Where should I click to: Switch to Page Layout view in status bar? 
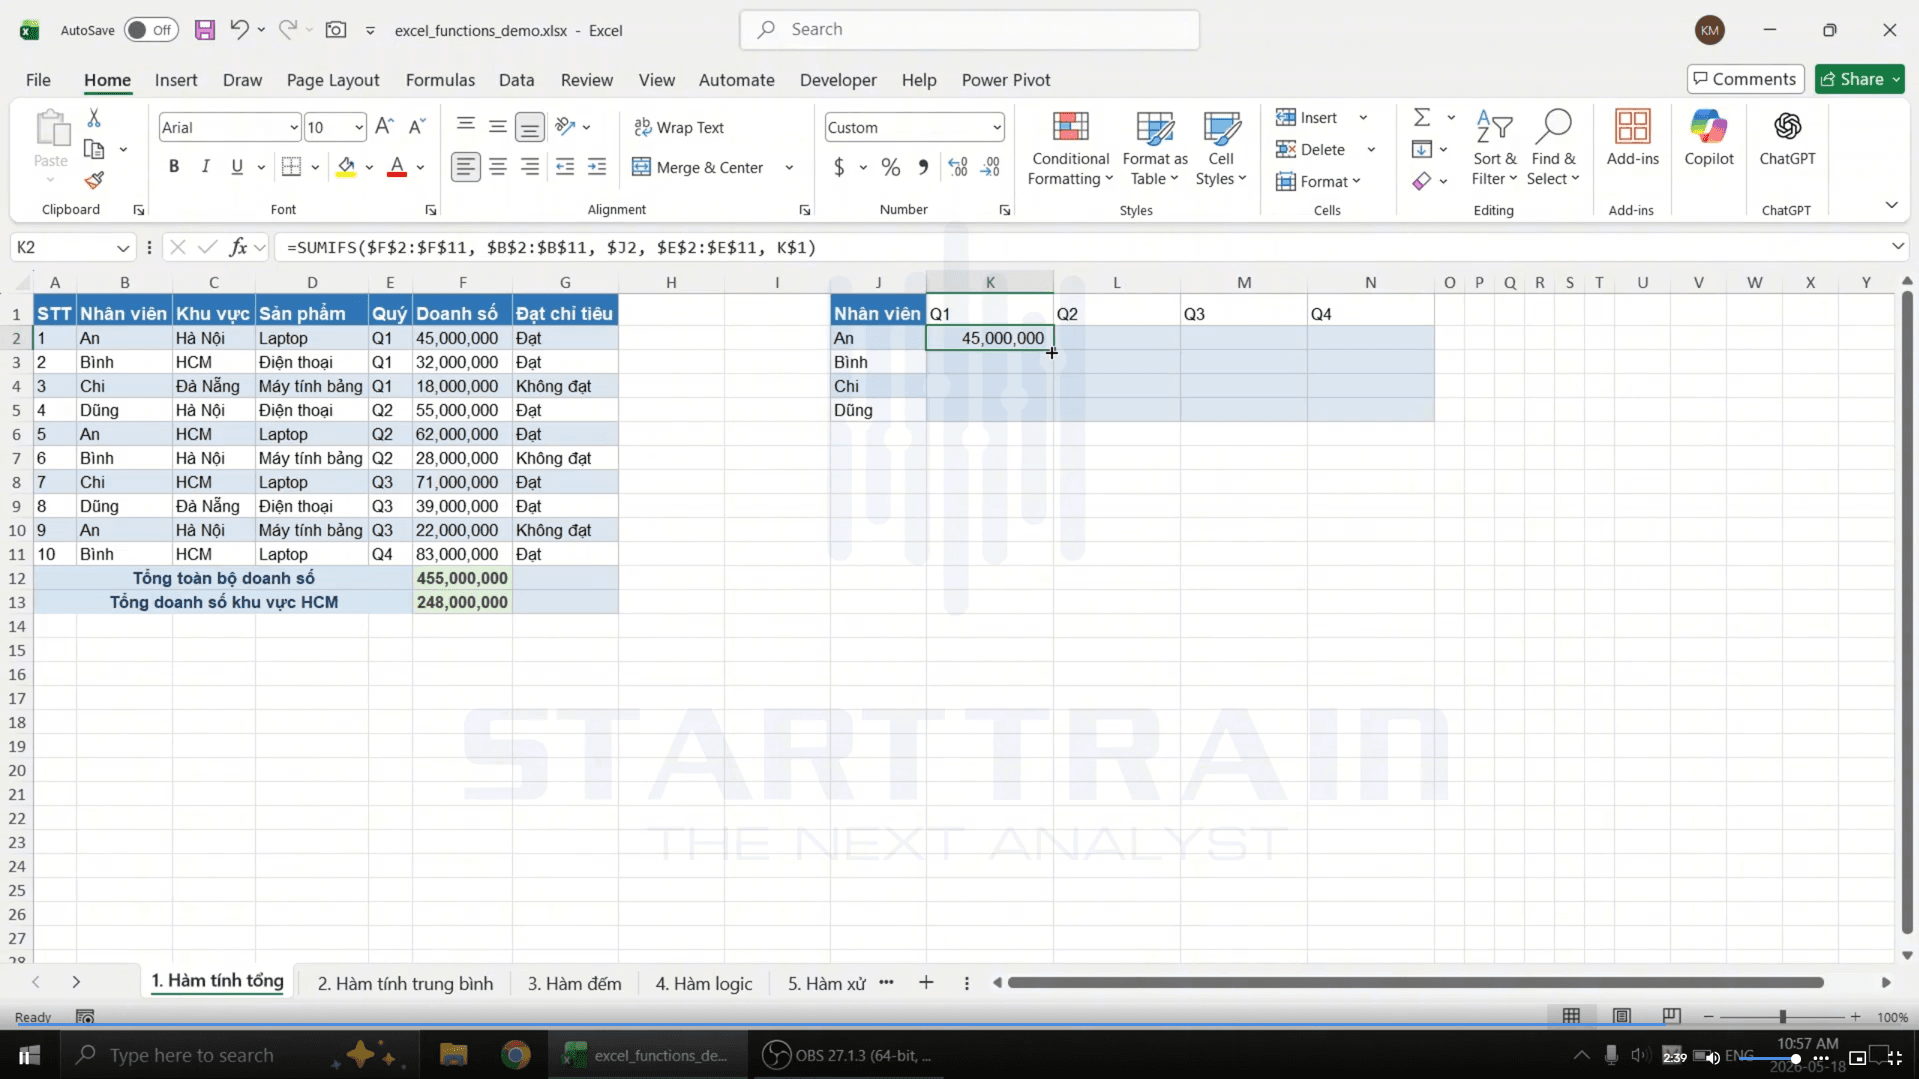(1621, 1016)
